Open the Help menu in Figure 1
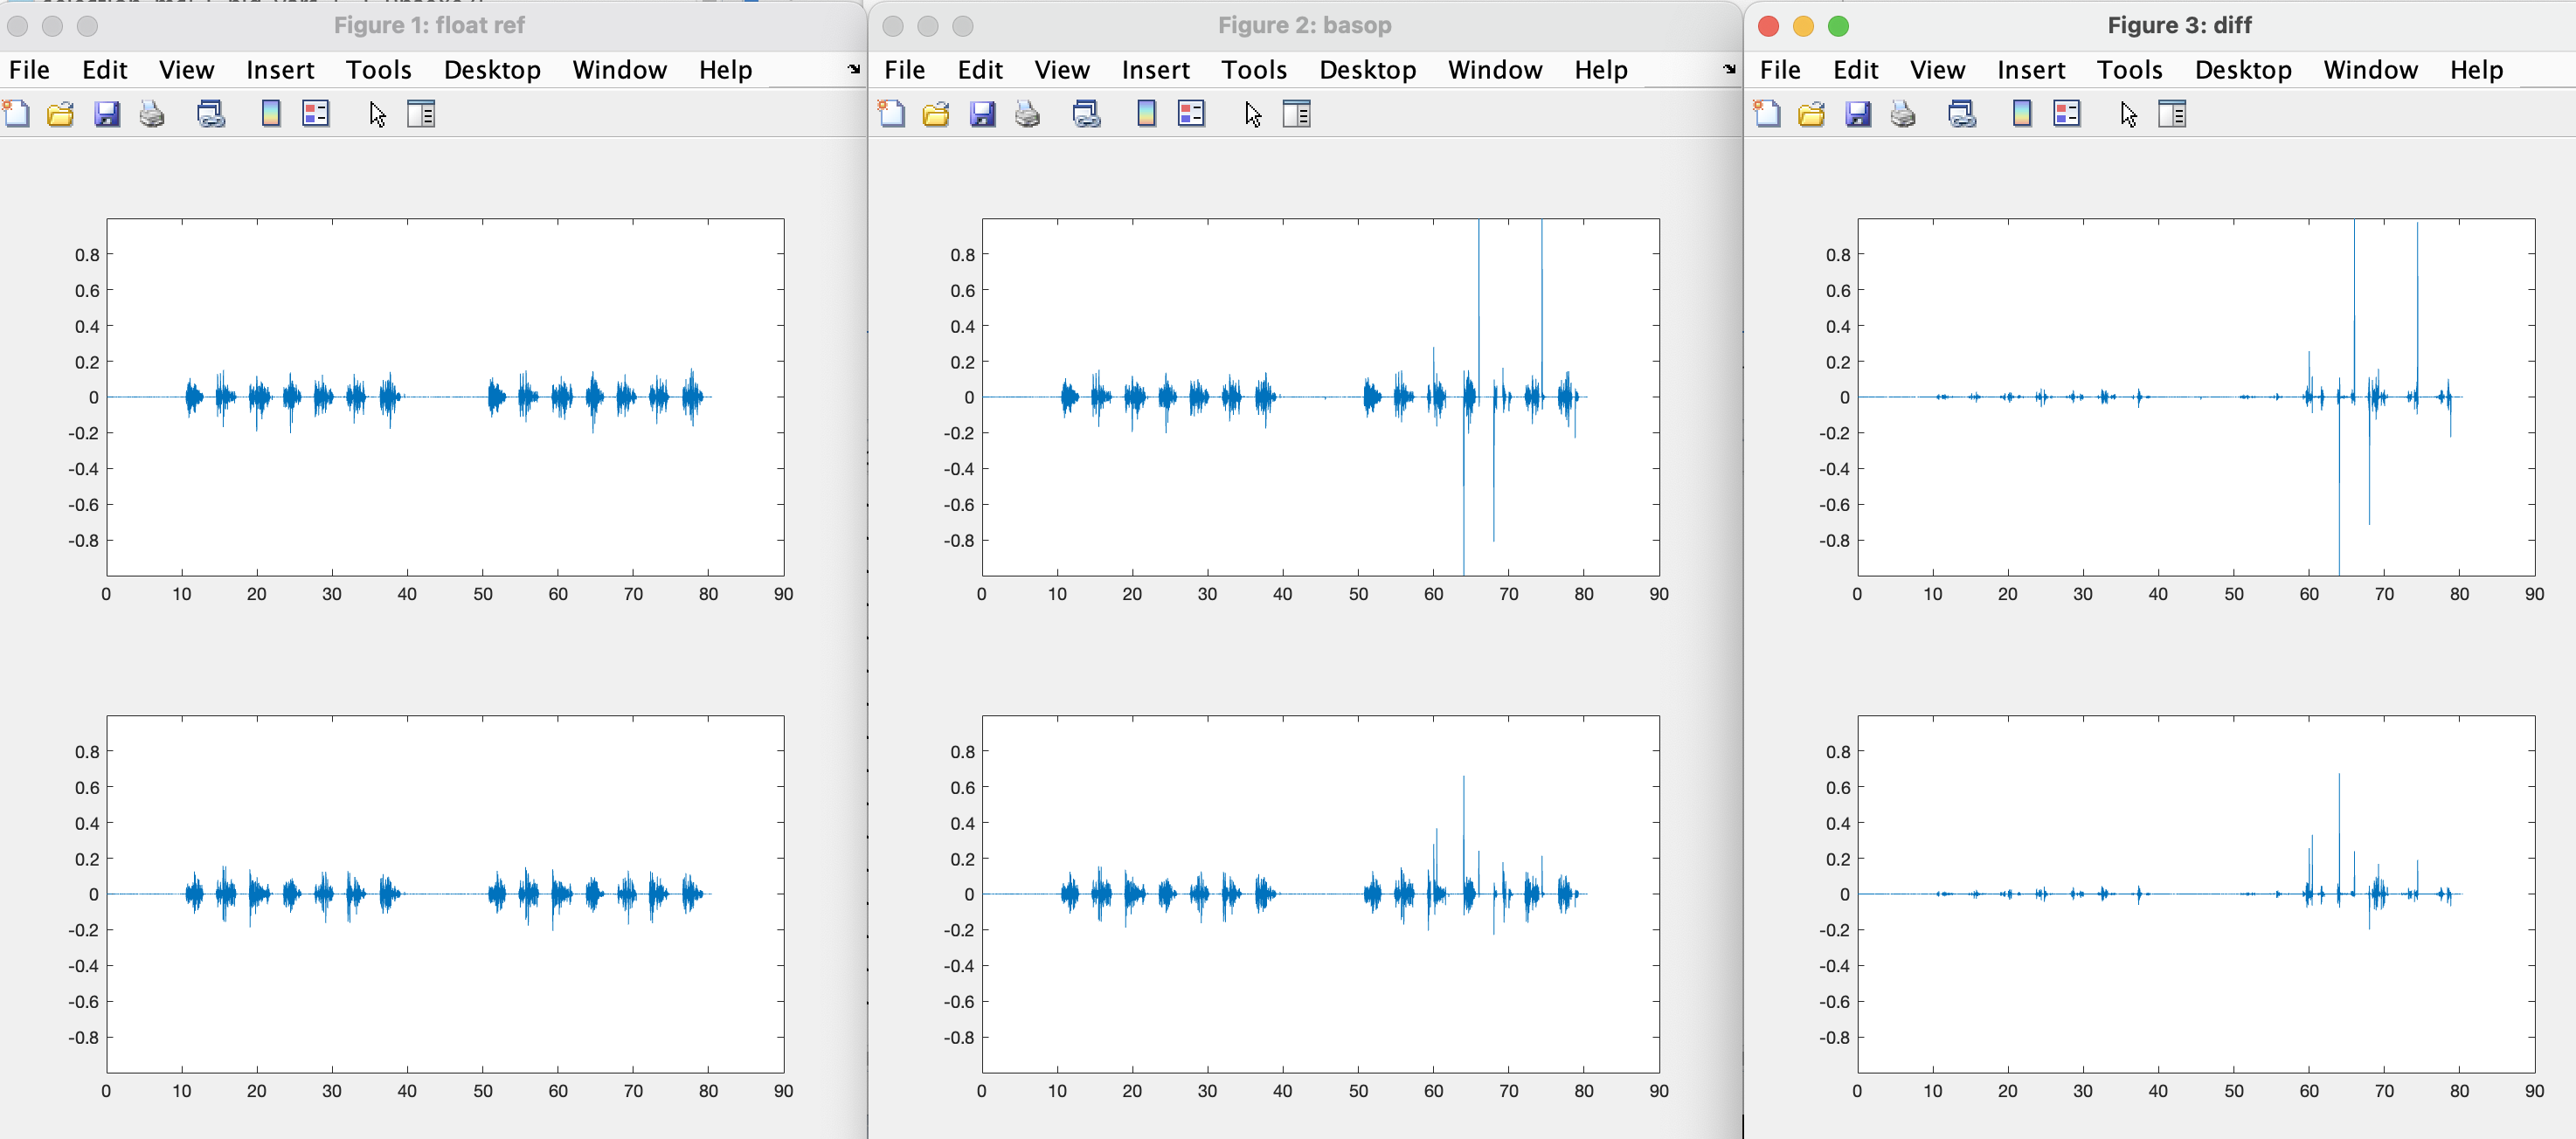 (725, 70)
